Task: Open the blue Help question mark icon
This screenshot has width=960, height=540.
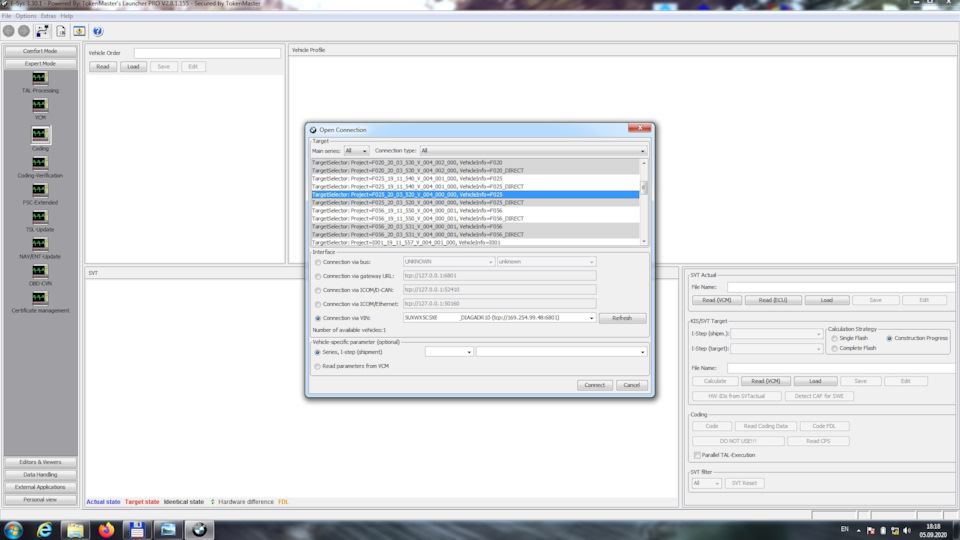Action: (98, 31)
